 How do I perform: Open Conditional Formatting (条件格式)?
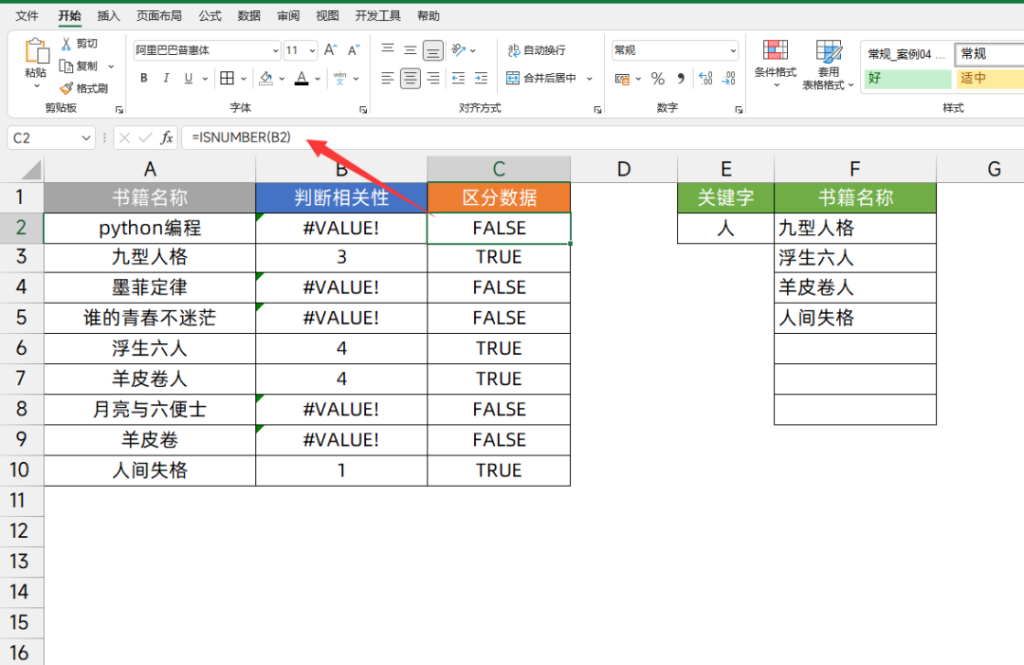click(x=775, y=63)
